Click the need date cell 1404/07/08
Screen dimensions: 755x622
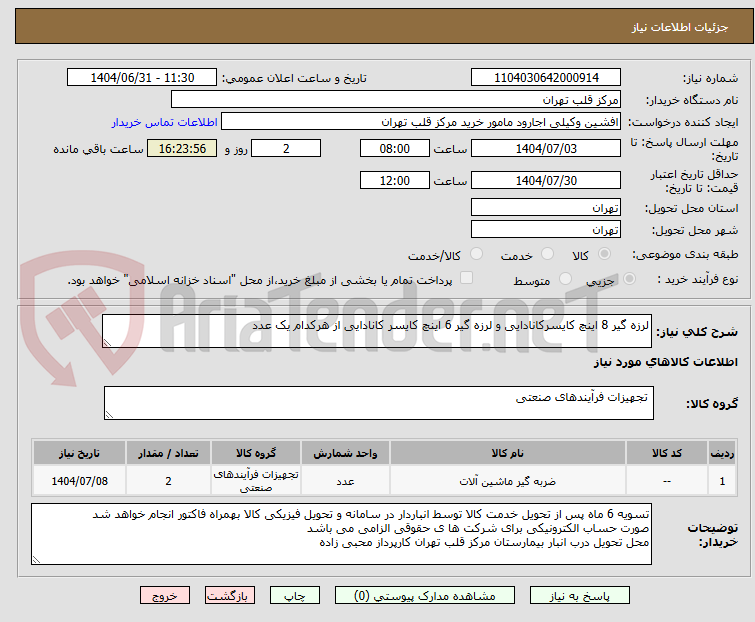point(79,481)
